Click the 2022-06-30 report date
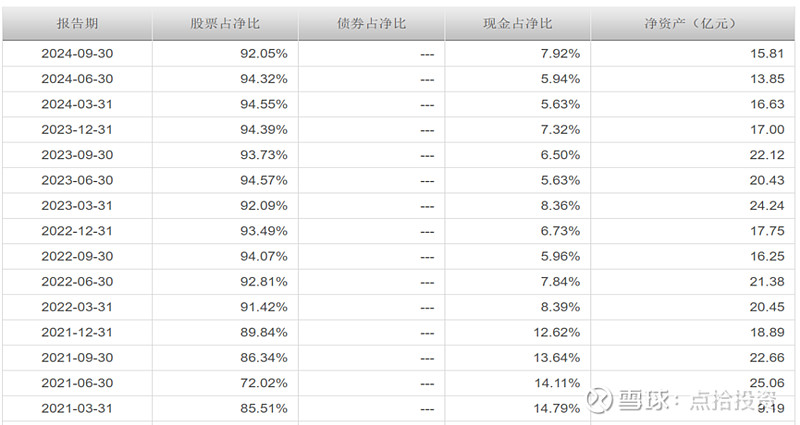This screenshot has height=425, width=800. [x=77, y=281]
